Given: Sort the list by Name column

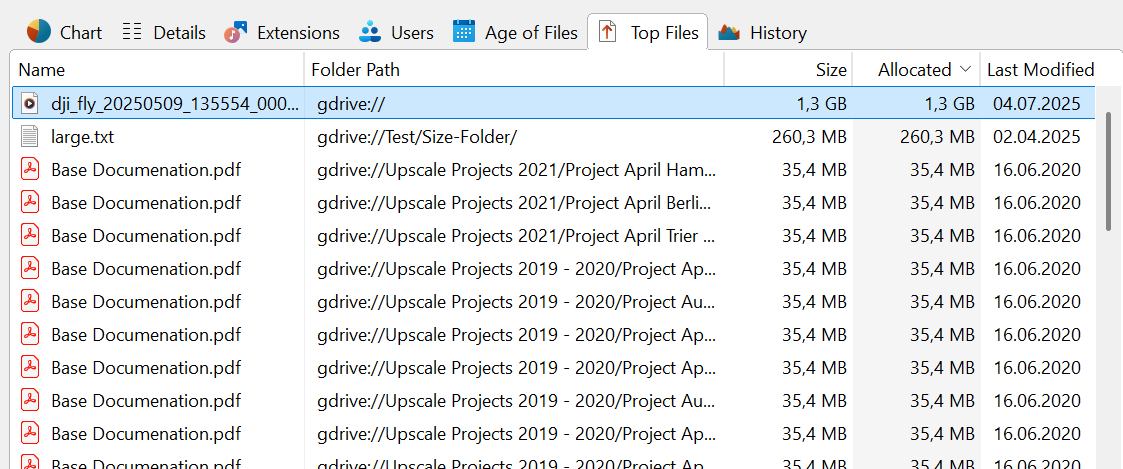Looking at the screenshot, I should click(x=42, y=69).
